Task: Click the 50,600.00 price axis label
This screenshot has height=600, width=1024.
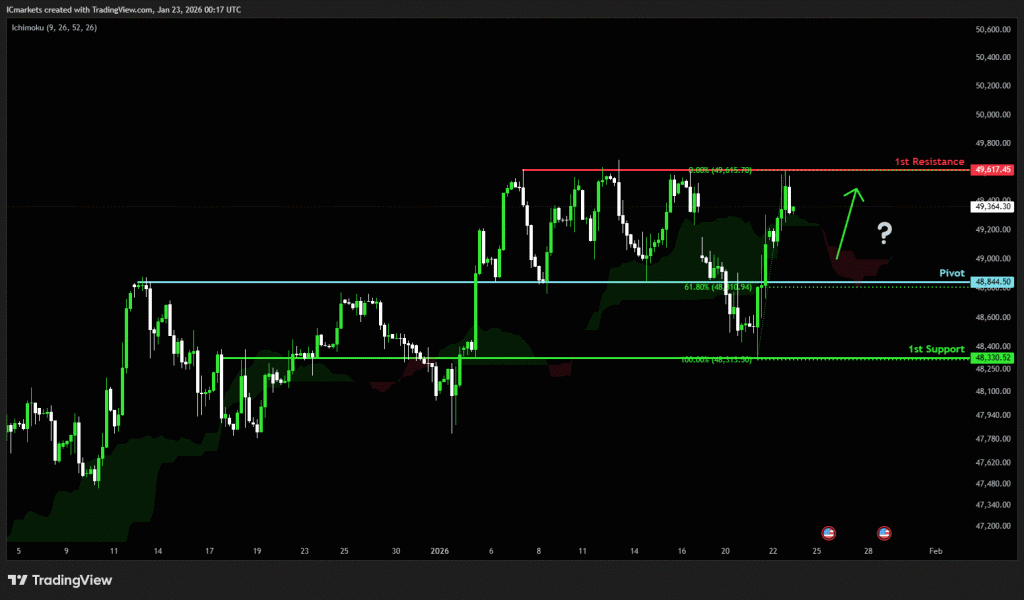Action: [992, 30]
